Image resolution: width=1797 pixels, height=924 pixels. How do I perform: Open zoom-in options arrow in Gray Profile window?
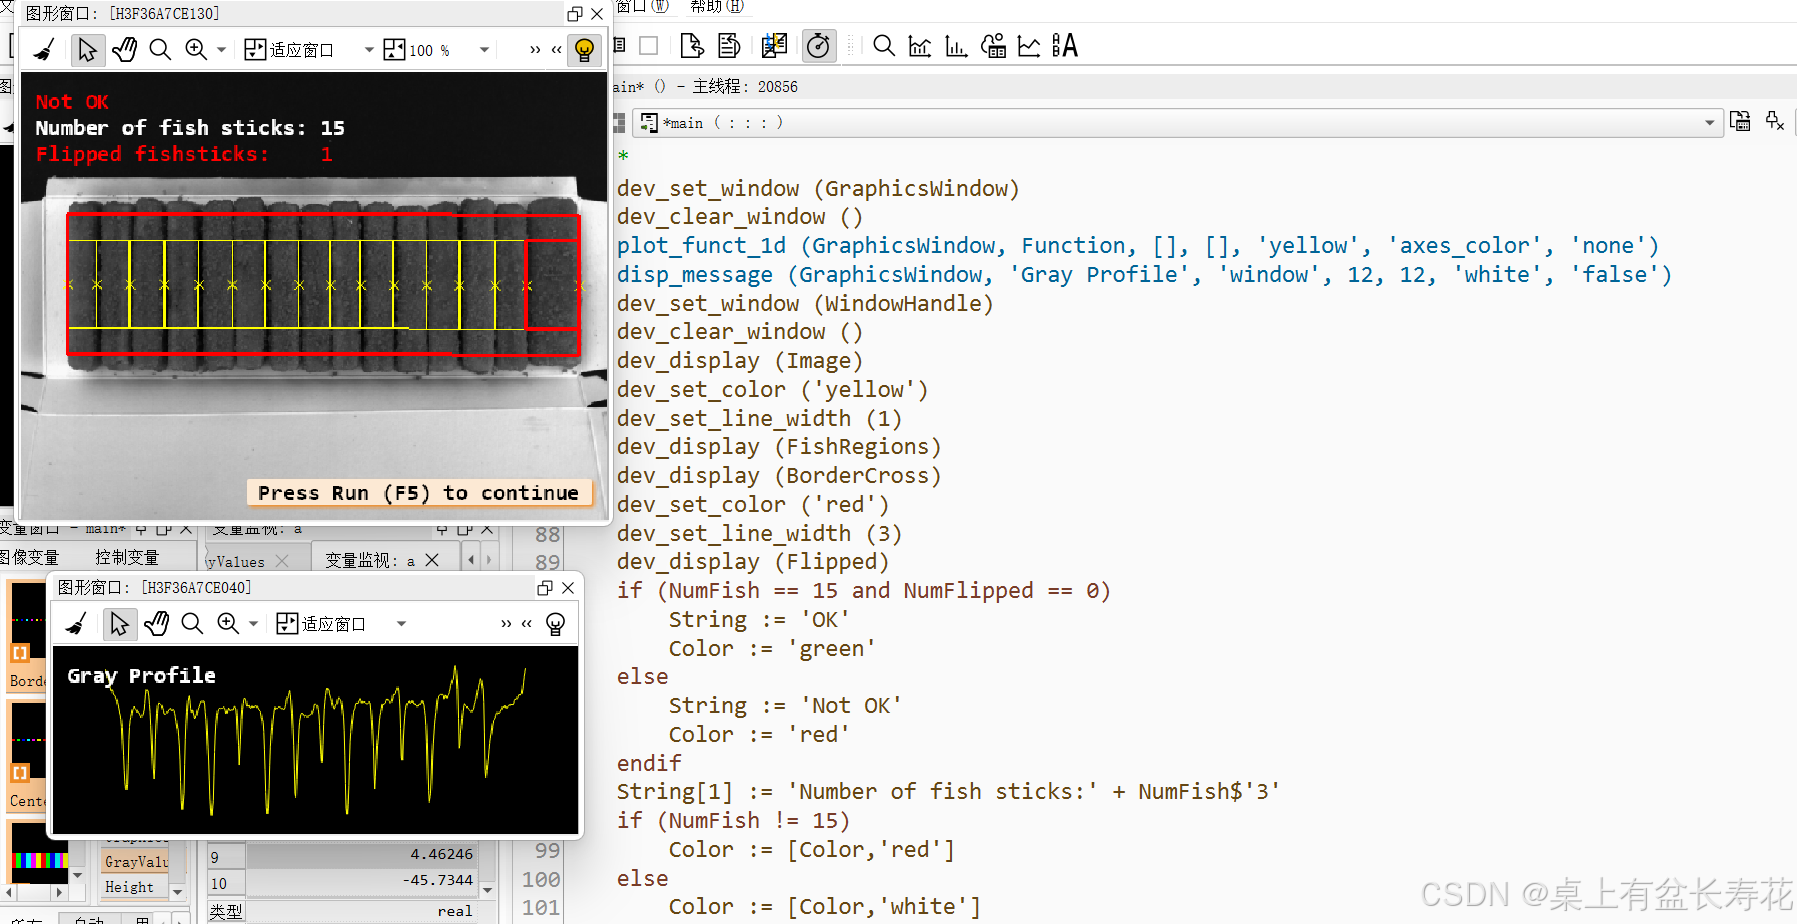tap(253, 624)
